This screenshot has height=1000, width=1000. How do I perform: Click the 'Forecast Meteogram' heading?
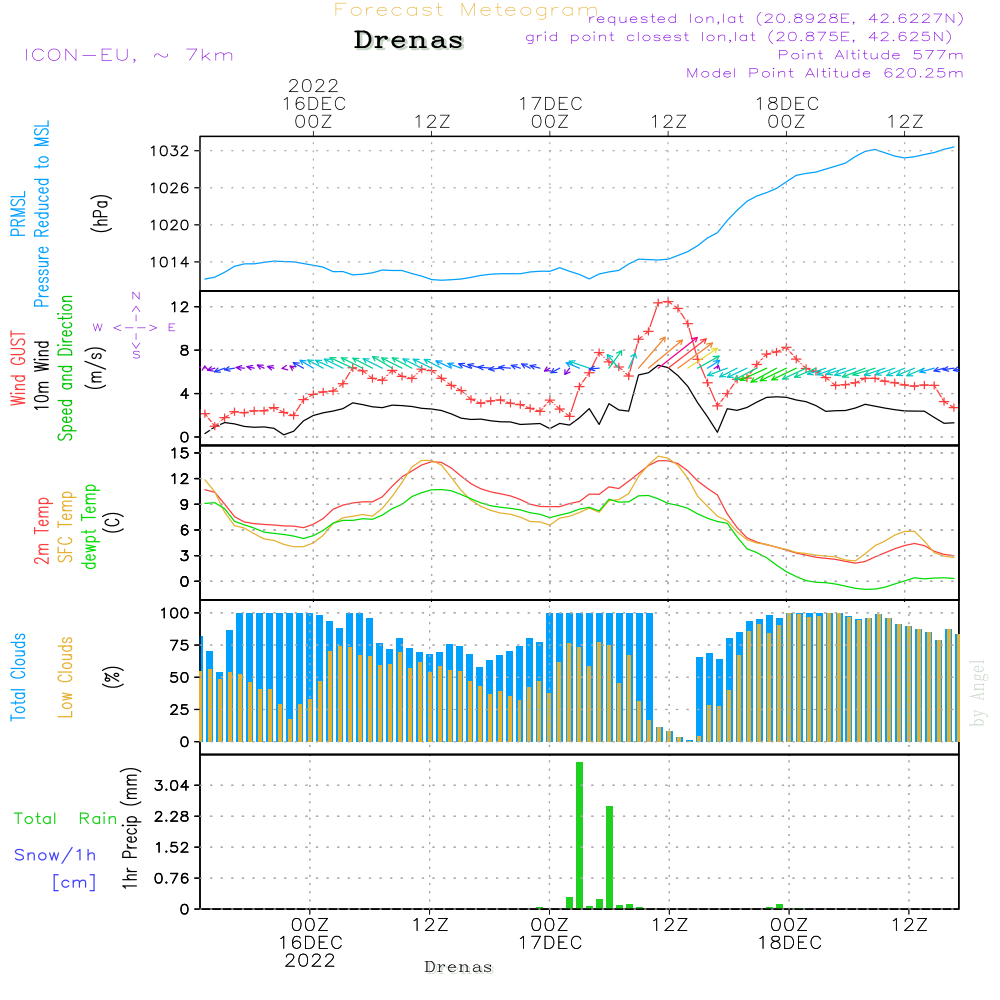pyautogui.click(x=466, y=10)
